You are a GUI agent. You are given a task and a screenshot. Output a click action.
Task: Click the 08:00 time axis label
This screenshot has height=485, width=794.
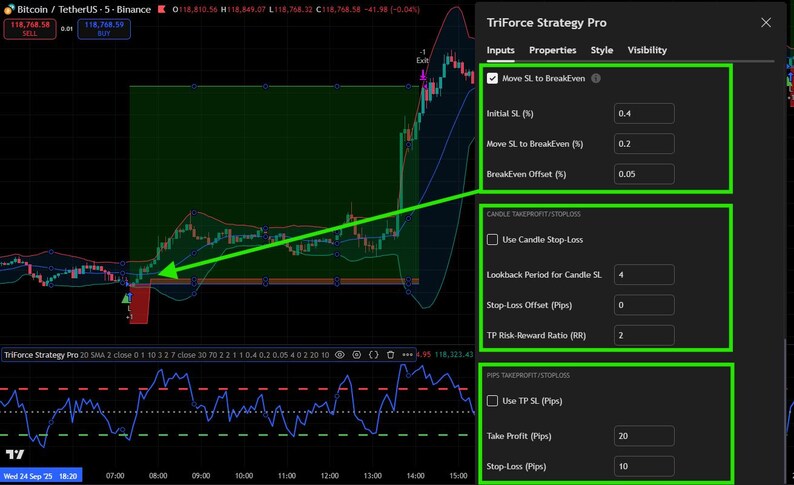tap(158, 476)
